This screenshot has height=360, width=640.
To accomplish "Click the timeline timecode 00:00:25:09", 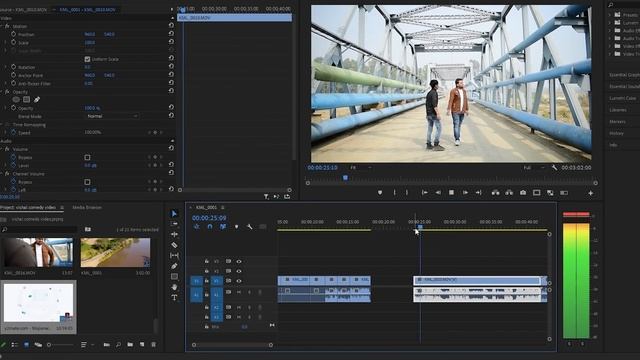I will 209,218.
